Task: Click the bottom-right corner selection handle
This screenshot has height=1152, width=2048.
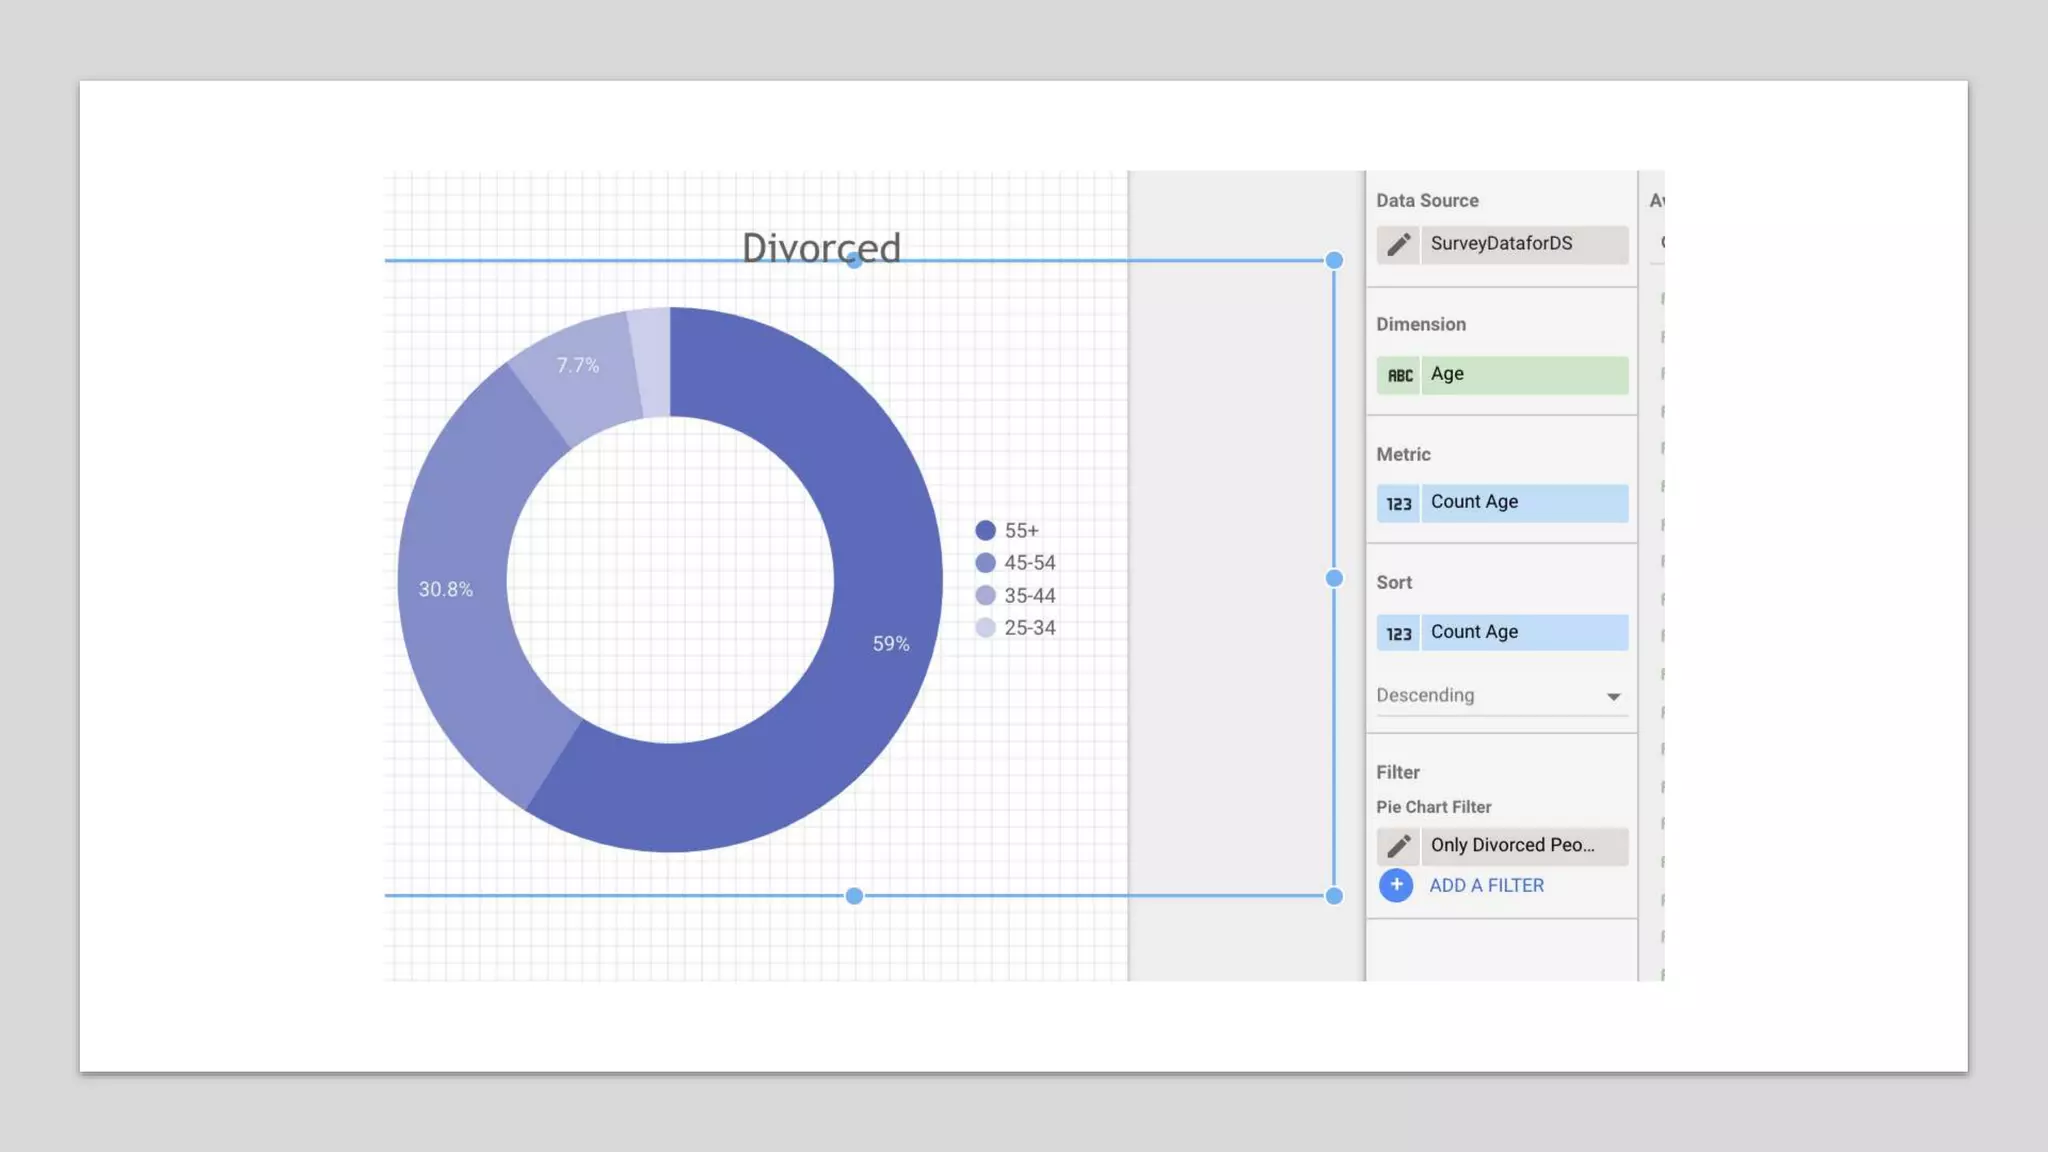Action: tap(1333, 896)
